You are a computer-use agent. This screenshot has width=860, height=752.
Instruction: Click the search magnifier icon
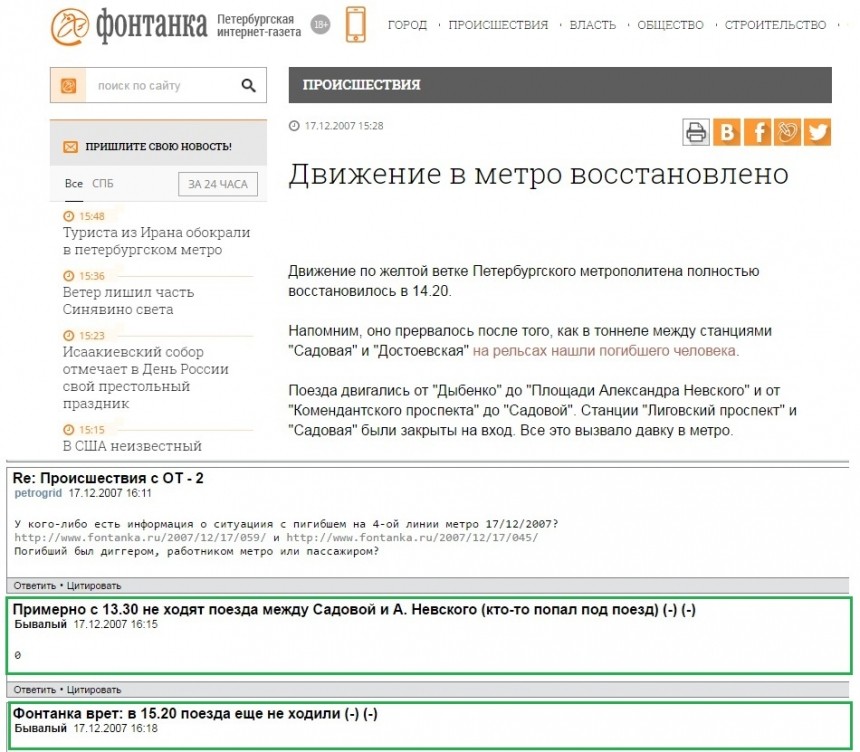click(248, 85)
